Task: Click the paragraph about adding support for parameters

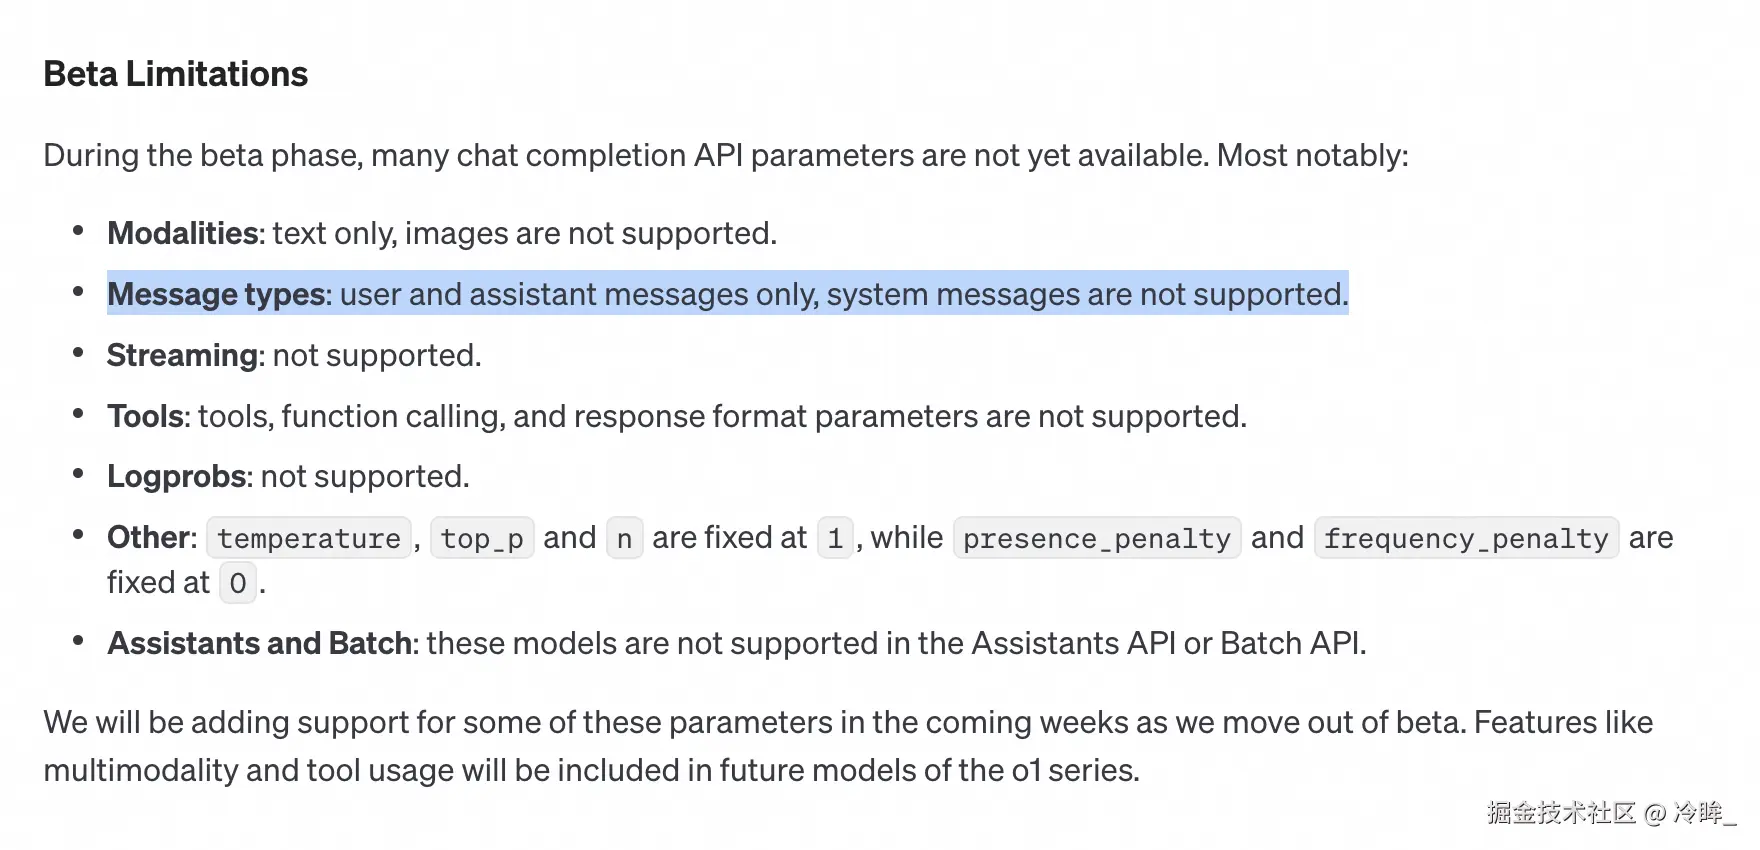Action: pos(848,746)
